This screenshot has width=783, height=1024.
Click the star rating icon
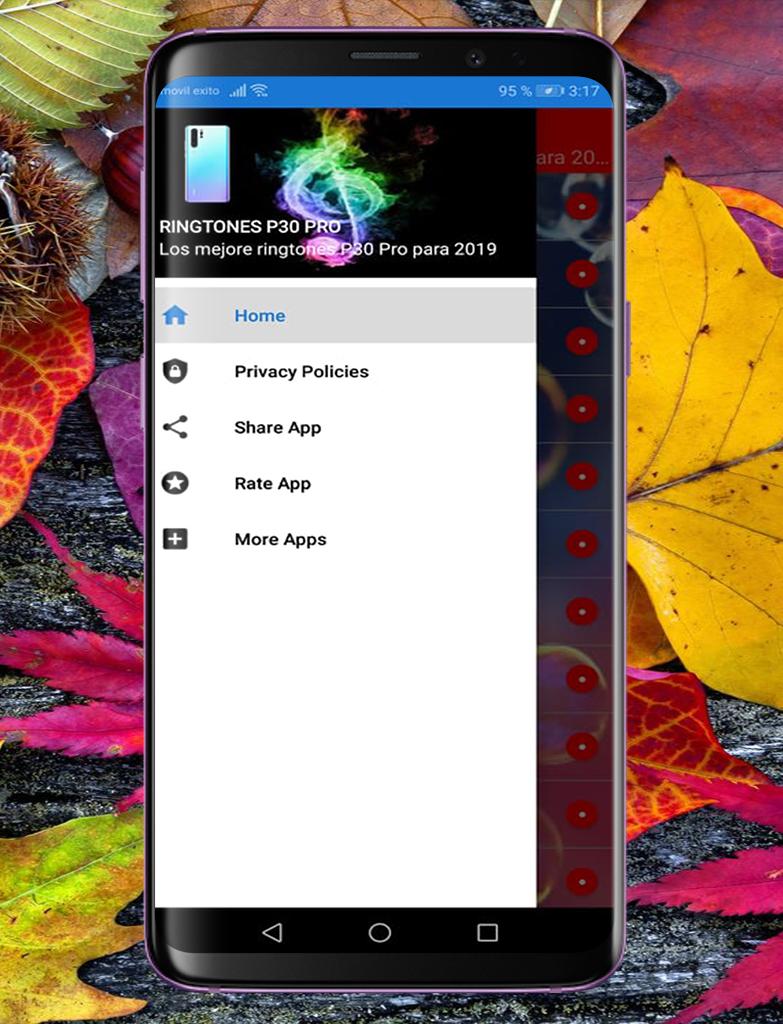(175, 483)
